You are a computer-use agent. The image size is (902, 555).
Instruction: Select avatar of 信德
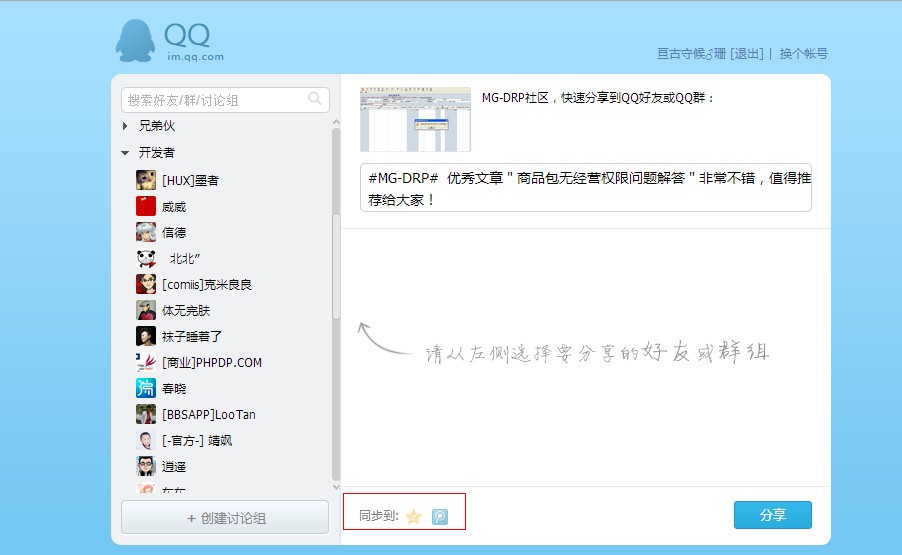pos(146,232)
